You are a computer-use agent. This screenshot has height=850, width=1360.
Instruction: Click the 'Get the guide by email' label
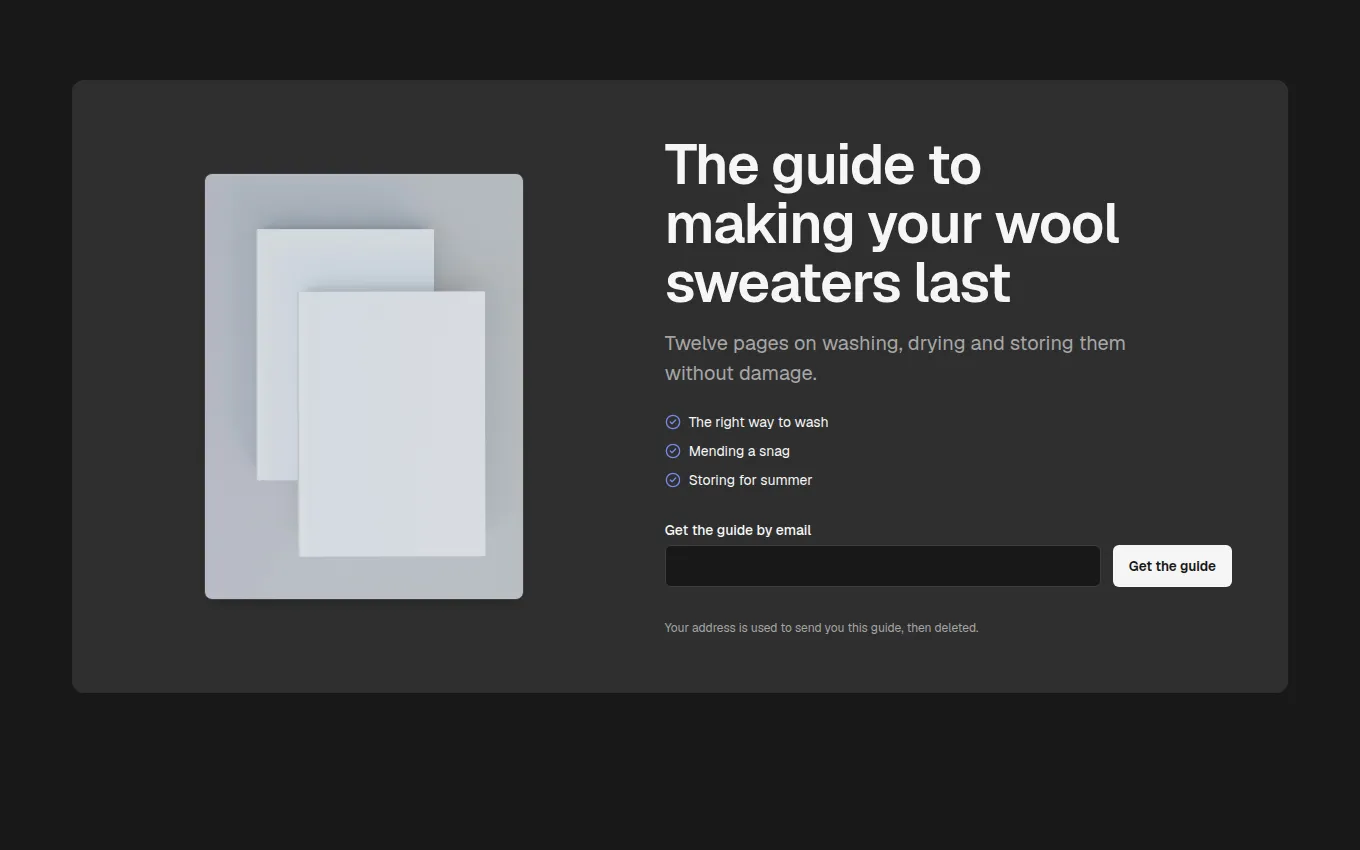738,530
